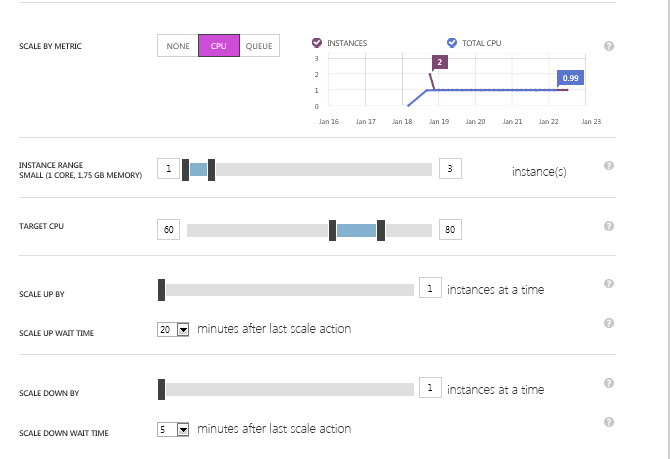
Task: Open Scale Up Wait Time dropdown
Action: point(182,329)
